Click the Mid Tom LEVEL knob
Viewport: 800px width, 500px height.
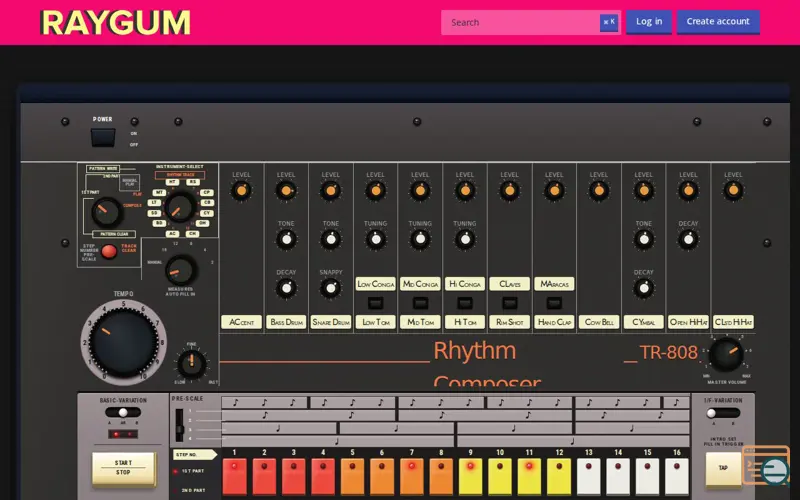pos(420,191)
